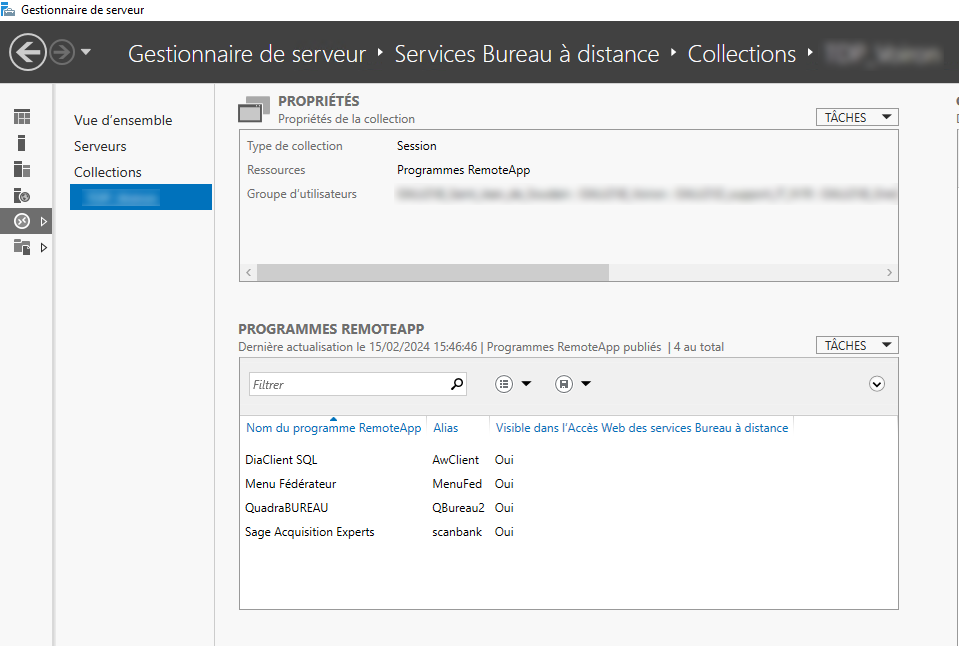Open the All Servers icon in sidebar

coord(22,169)
